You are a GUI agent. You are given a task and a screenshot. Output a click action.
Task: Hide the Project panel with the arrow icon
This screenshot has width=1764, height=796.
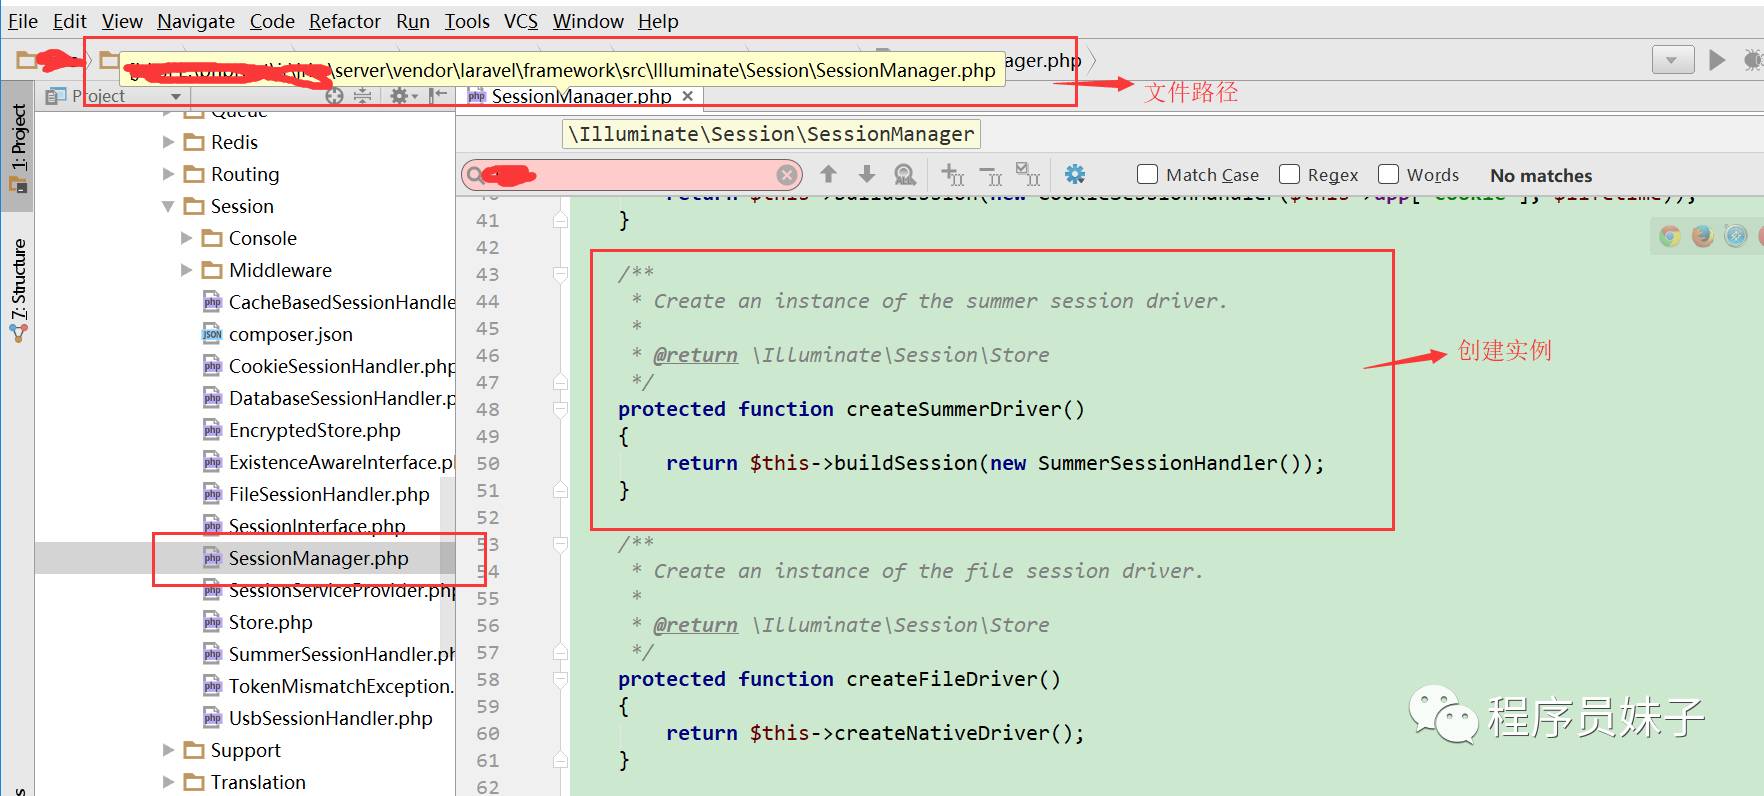[x=438, y=96]
